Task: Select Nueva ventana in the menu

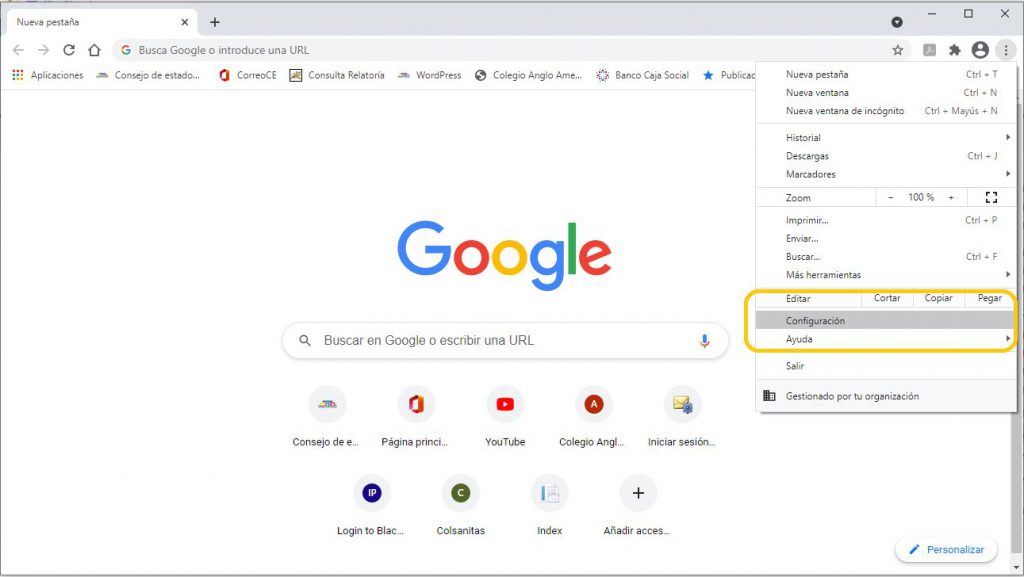Action: click(x=886, y=93)
